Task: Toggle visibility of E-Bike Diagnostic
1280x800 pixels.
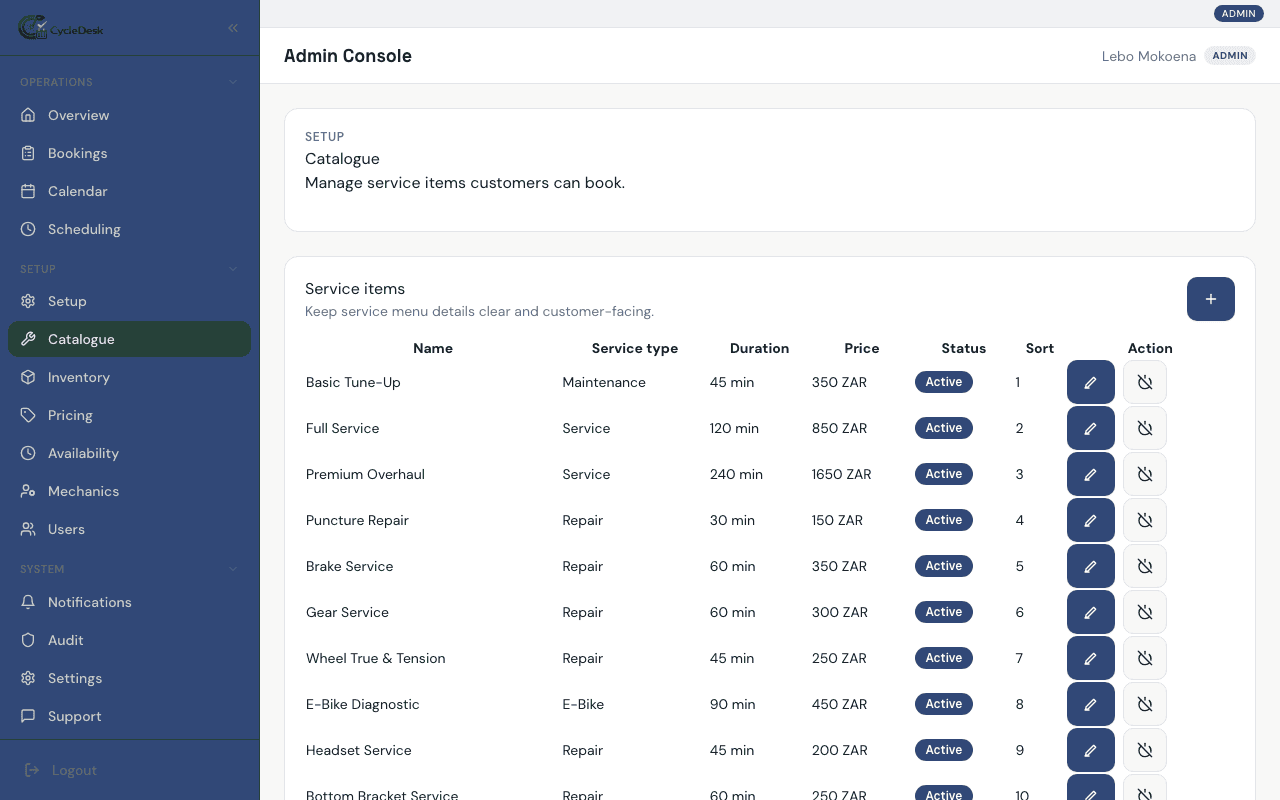Action: (1144, 704)
